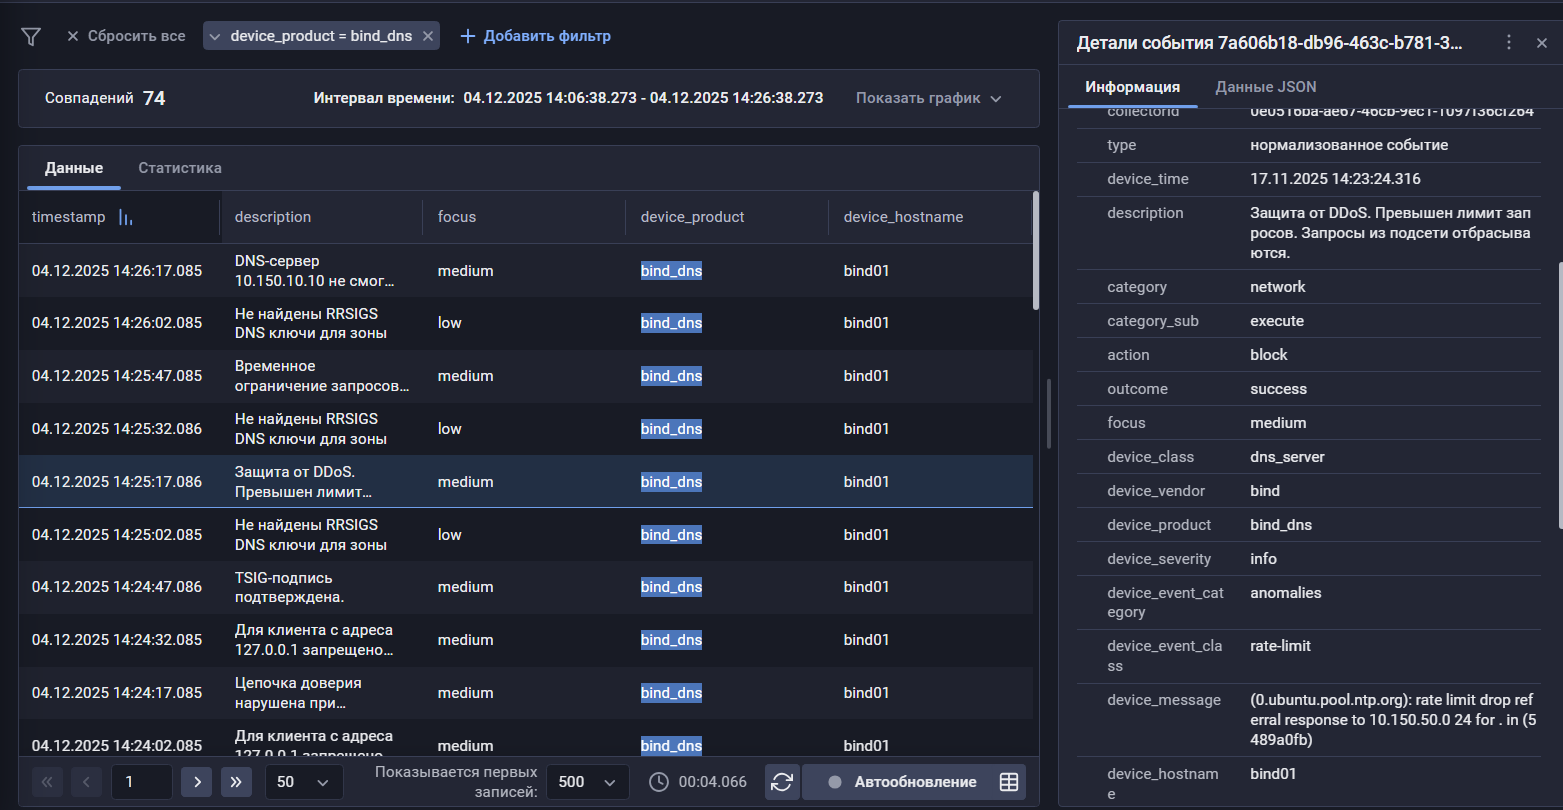Expand 'Показать график' chart section

pos(928,98)
